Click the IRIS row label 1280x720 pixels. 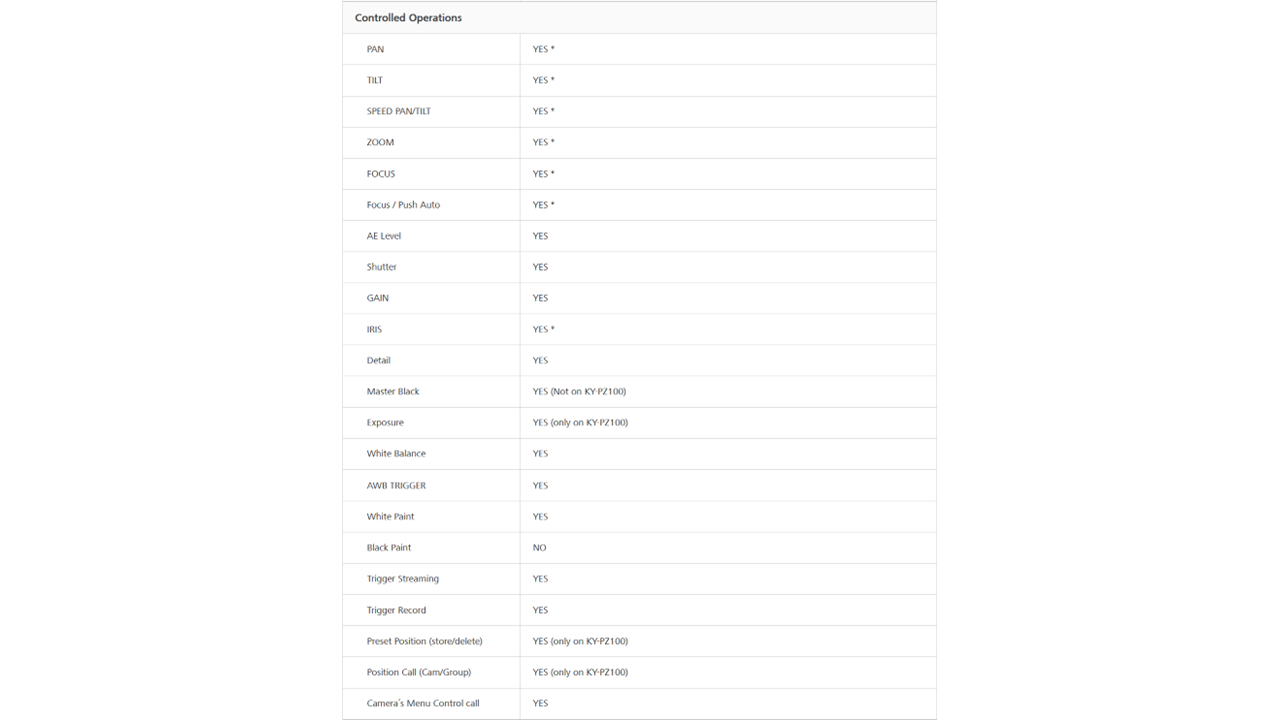coord(374,329)
